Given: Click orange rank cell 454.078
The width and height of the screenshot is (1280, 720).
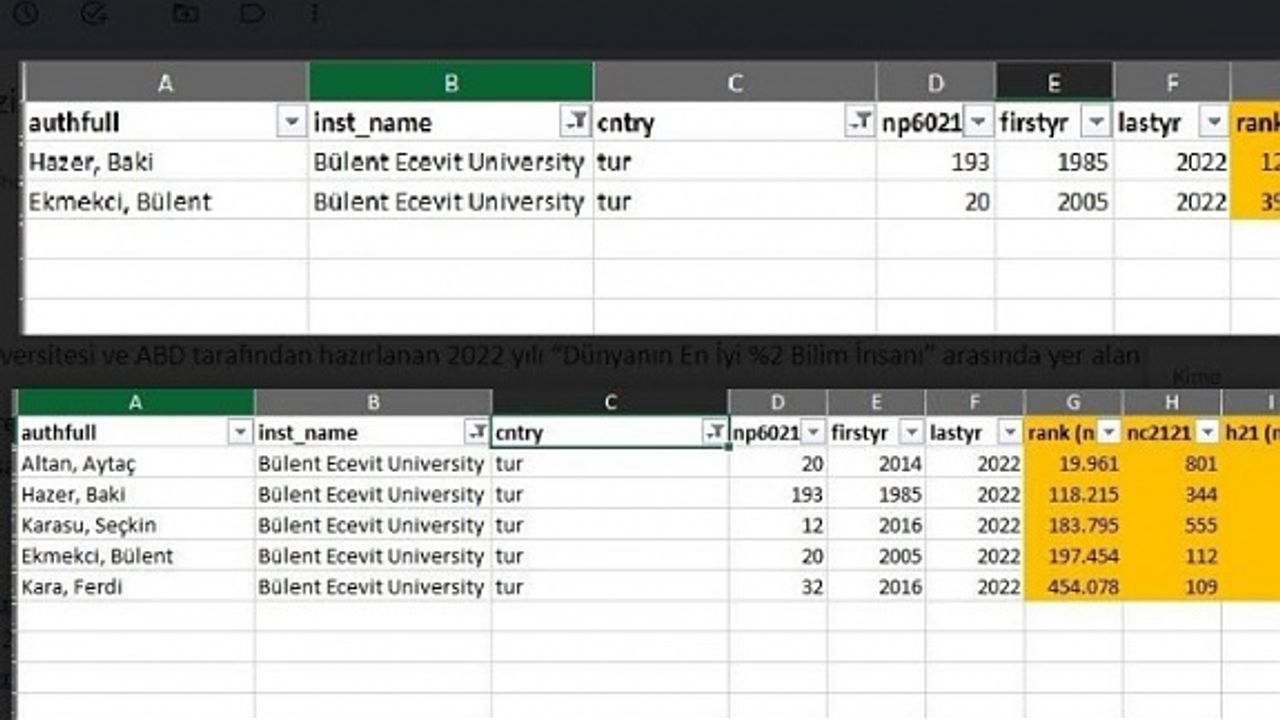Looking at the screenshot, I should [x=1073, y=587].
